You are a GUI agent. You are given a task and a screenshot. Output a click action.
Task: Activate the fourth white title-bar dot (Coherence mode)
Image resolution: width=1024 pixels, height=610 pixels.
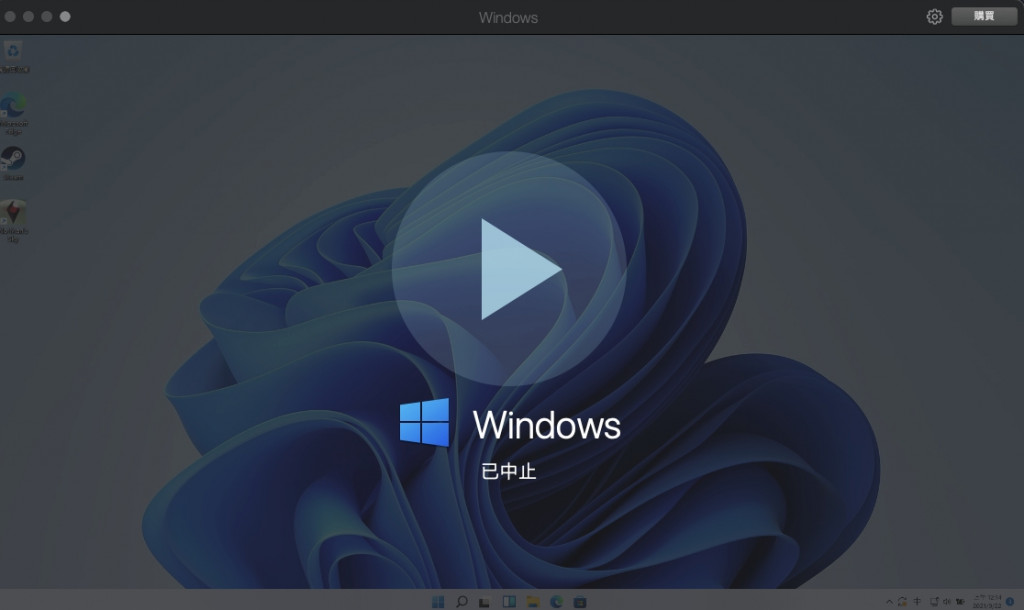pos(65,16)
